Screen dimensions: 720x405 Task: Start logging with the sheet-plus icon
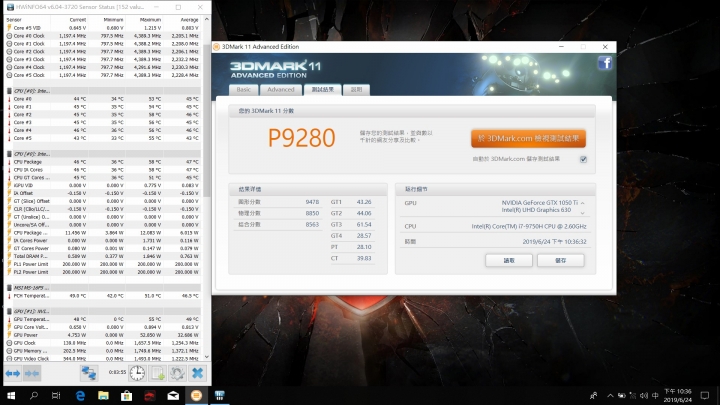tap(158, 373)
